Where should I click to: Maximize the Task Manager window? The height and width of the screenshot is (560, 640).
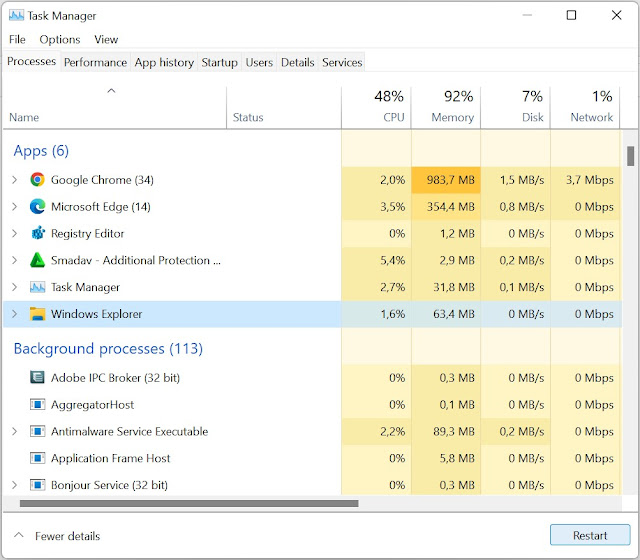(x=571, y=16)
